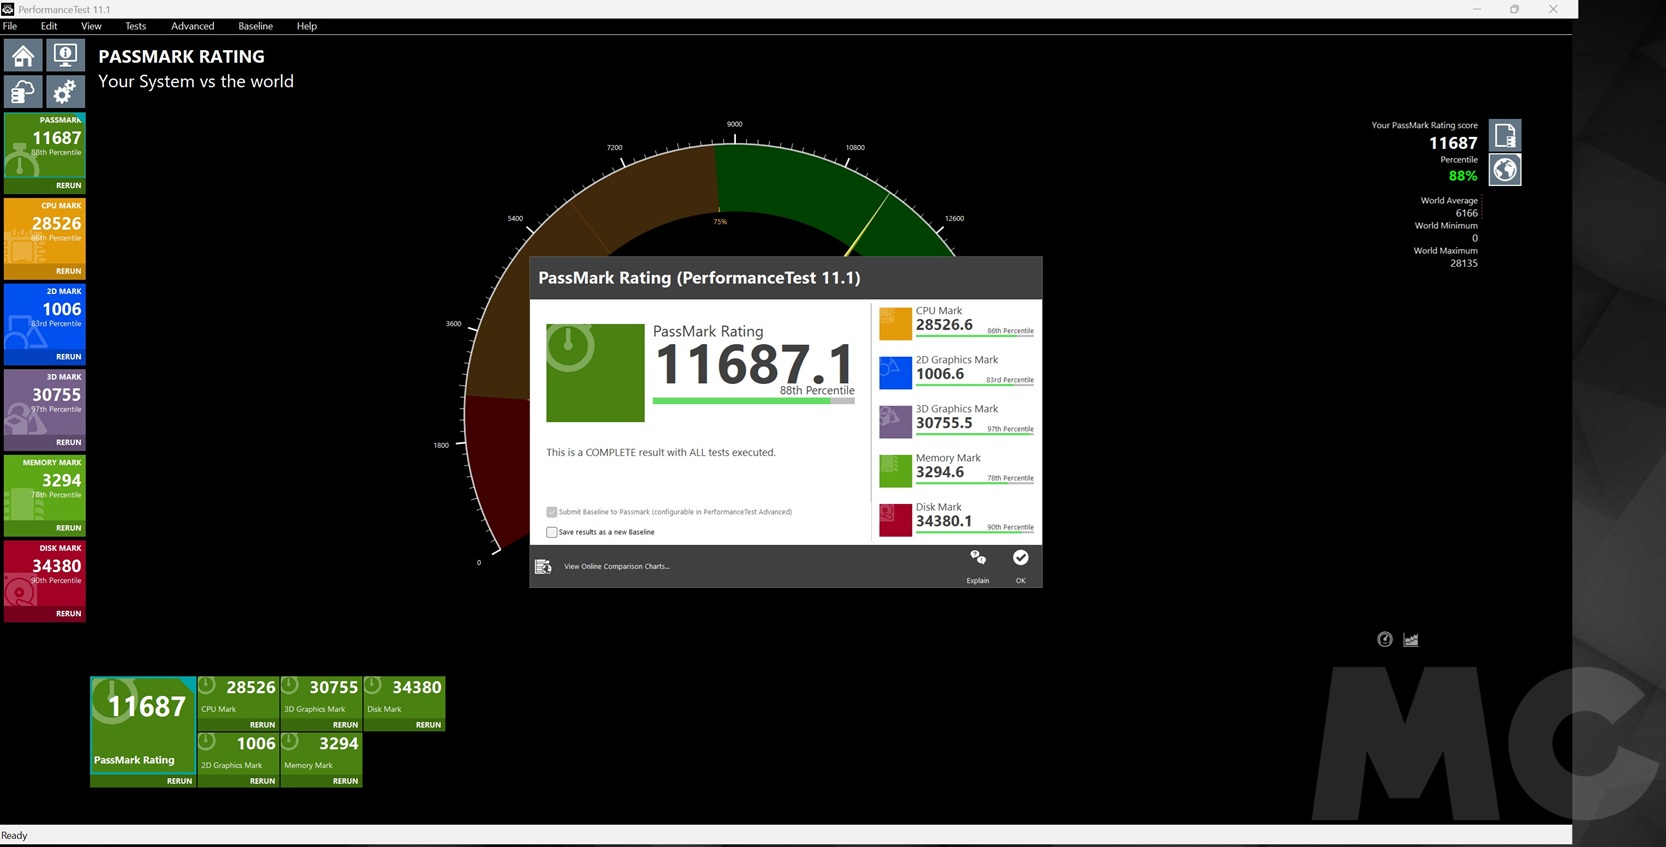Viewport: 1666px width, 847px height.
Task: Open the Home icon in the sidebar
Action: (23, 56)
